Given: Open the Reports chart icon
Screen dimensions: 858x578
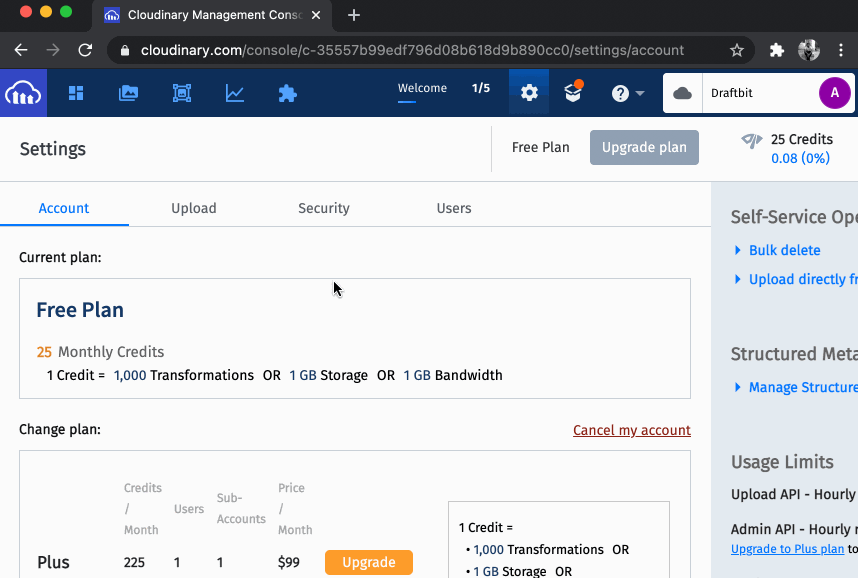Looking at the screenshot, I should click(x=235, y=93).
